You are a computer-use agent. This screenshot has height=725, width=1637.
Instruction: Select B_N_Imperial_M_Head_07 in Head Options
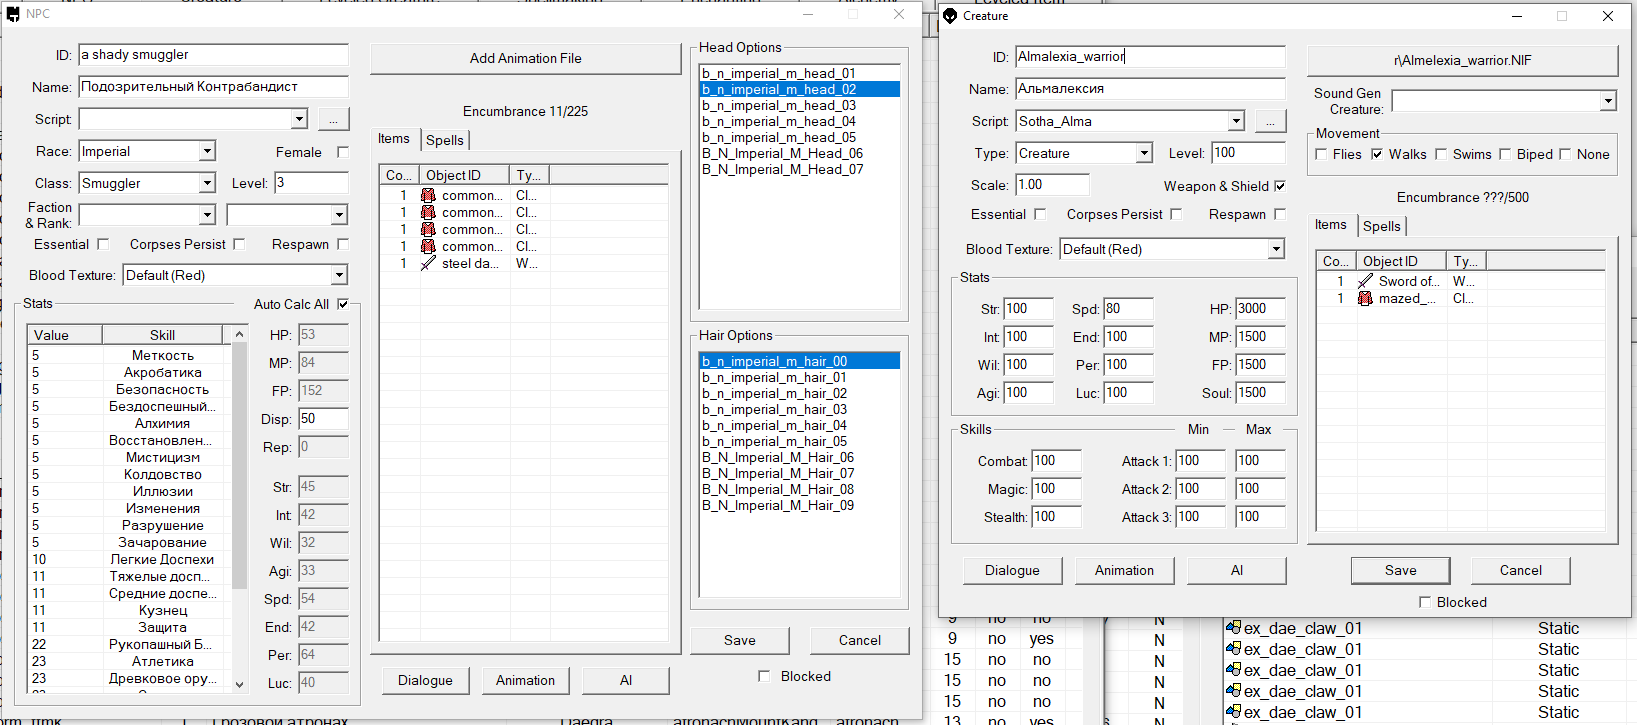[800, 169]
